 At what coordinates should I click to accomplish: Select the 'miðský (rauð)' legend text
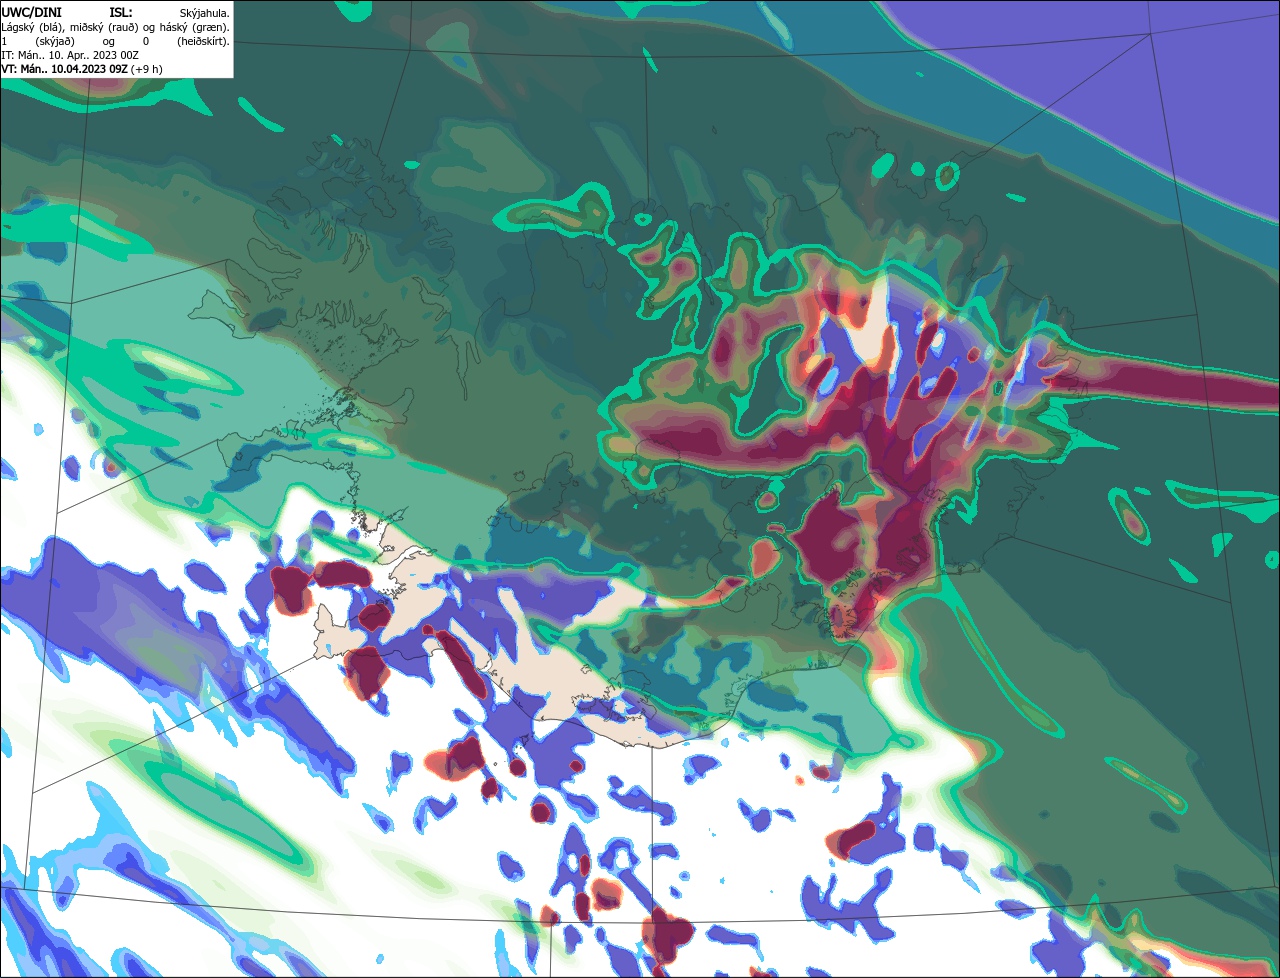(104, 28)
